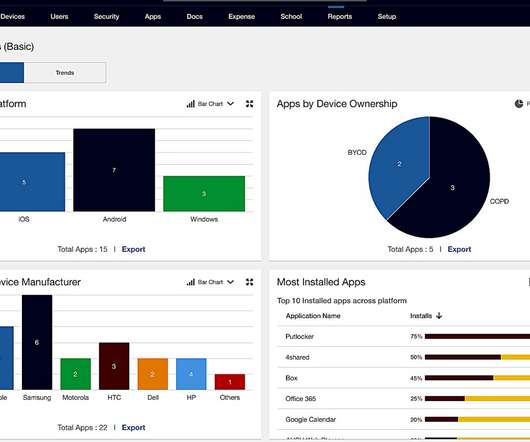This screenshot has width=530, height=442.
Task: Click the bar chart icon in the Platform panel
Action: (x=191, y=104)
